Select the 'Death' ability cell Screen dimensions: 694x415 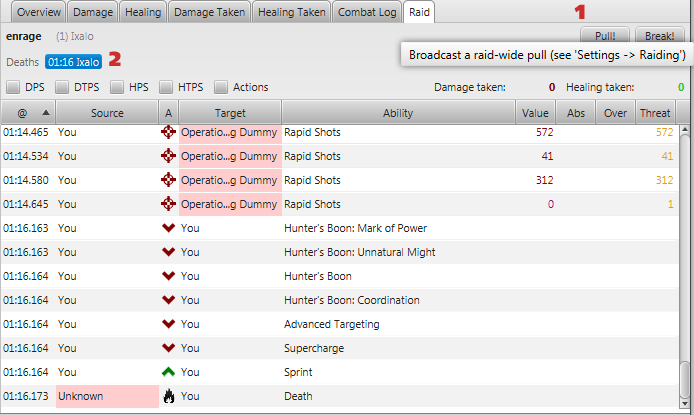click(298, 396)
